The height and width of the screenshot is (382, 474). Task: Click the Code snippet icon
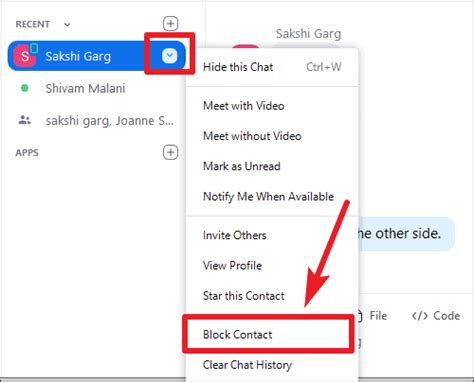[x=419, y=315]
